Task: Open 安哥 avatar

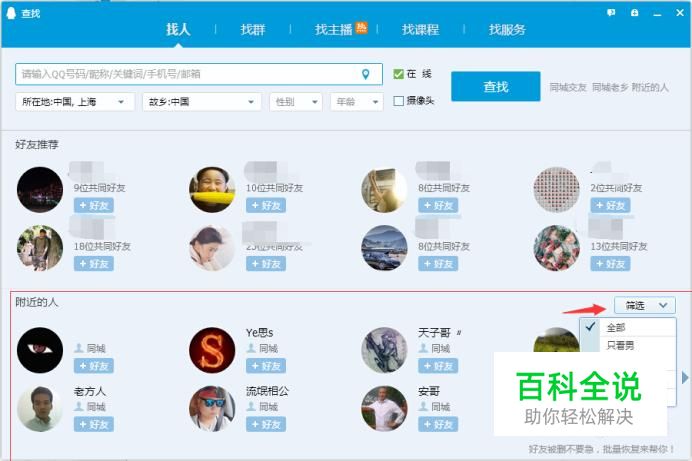Action: pyautogui.click(x=384, y=409)
